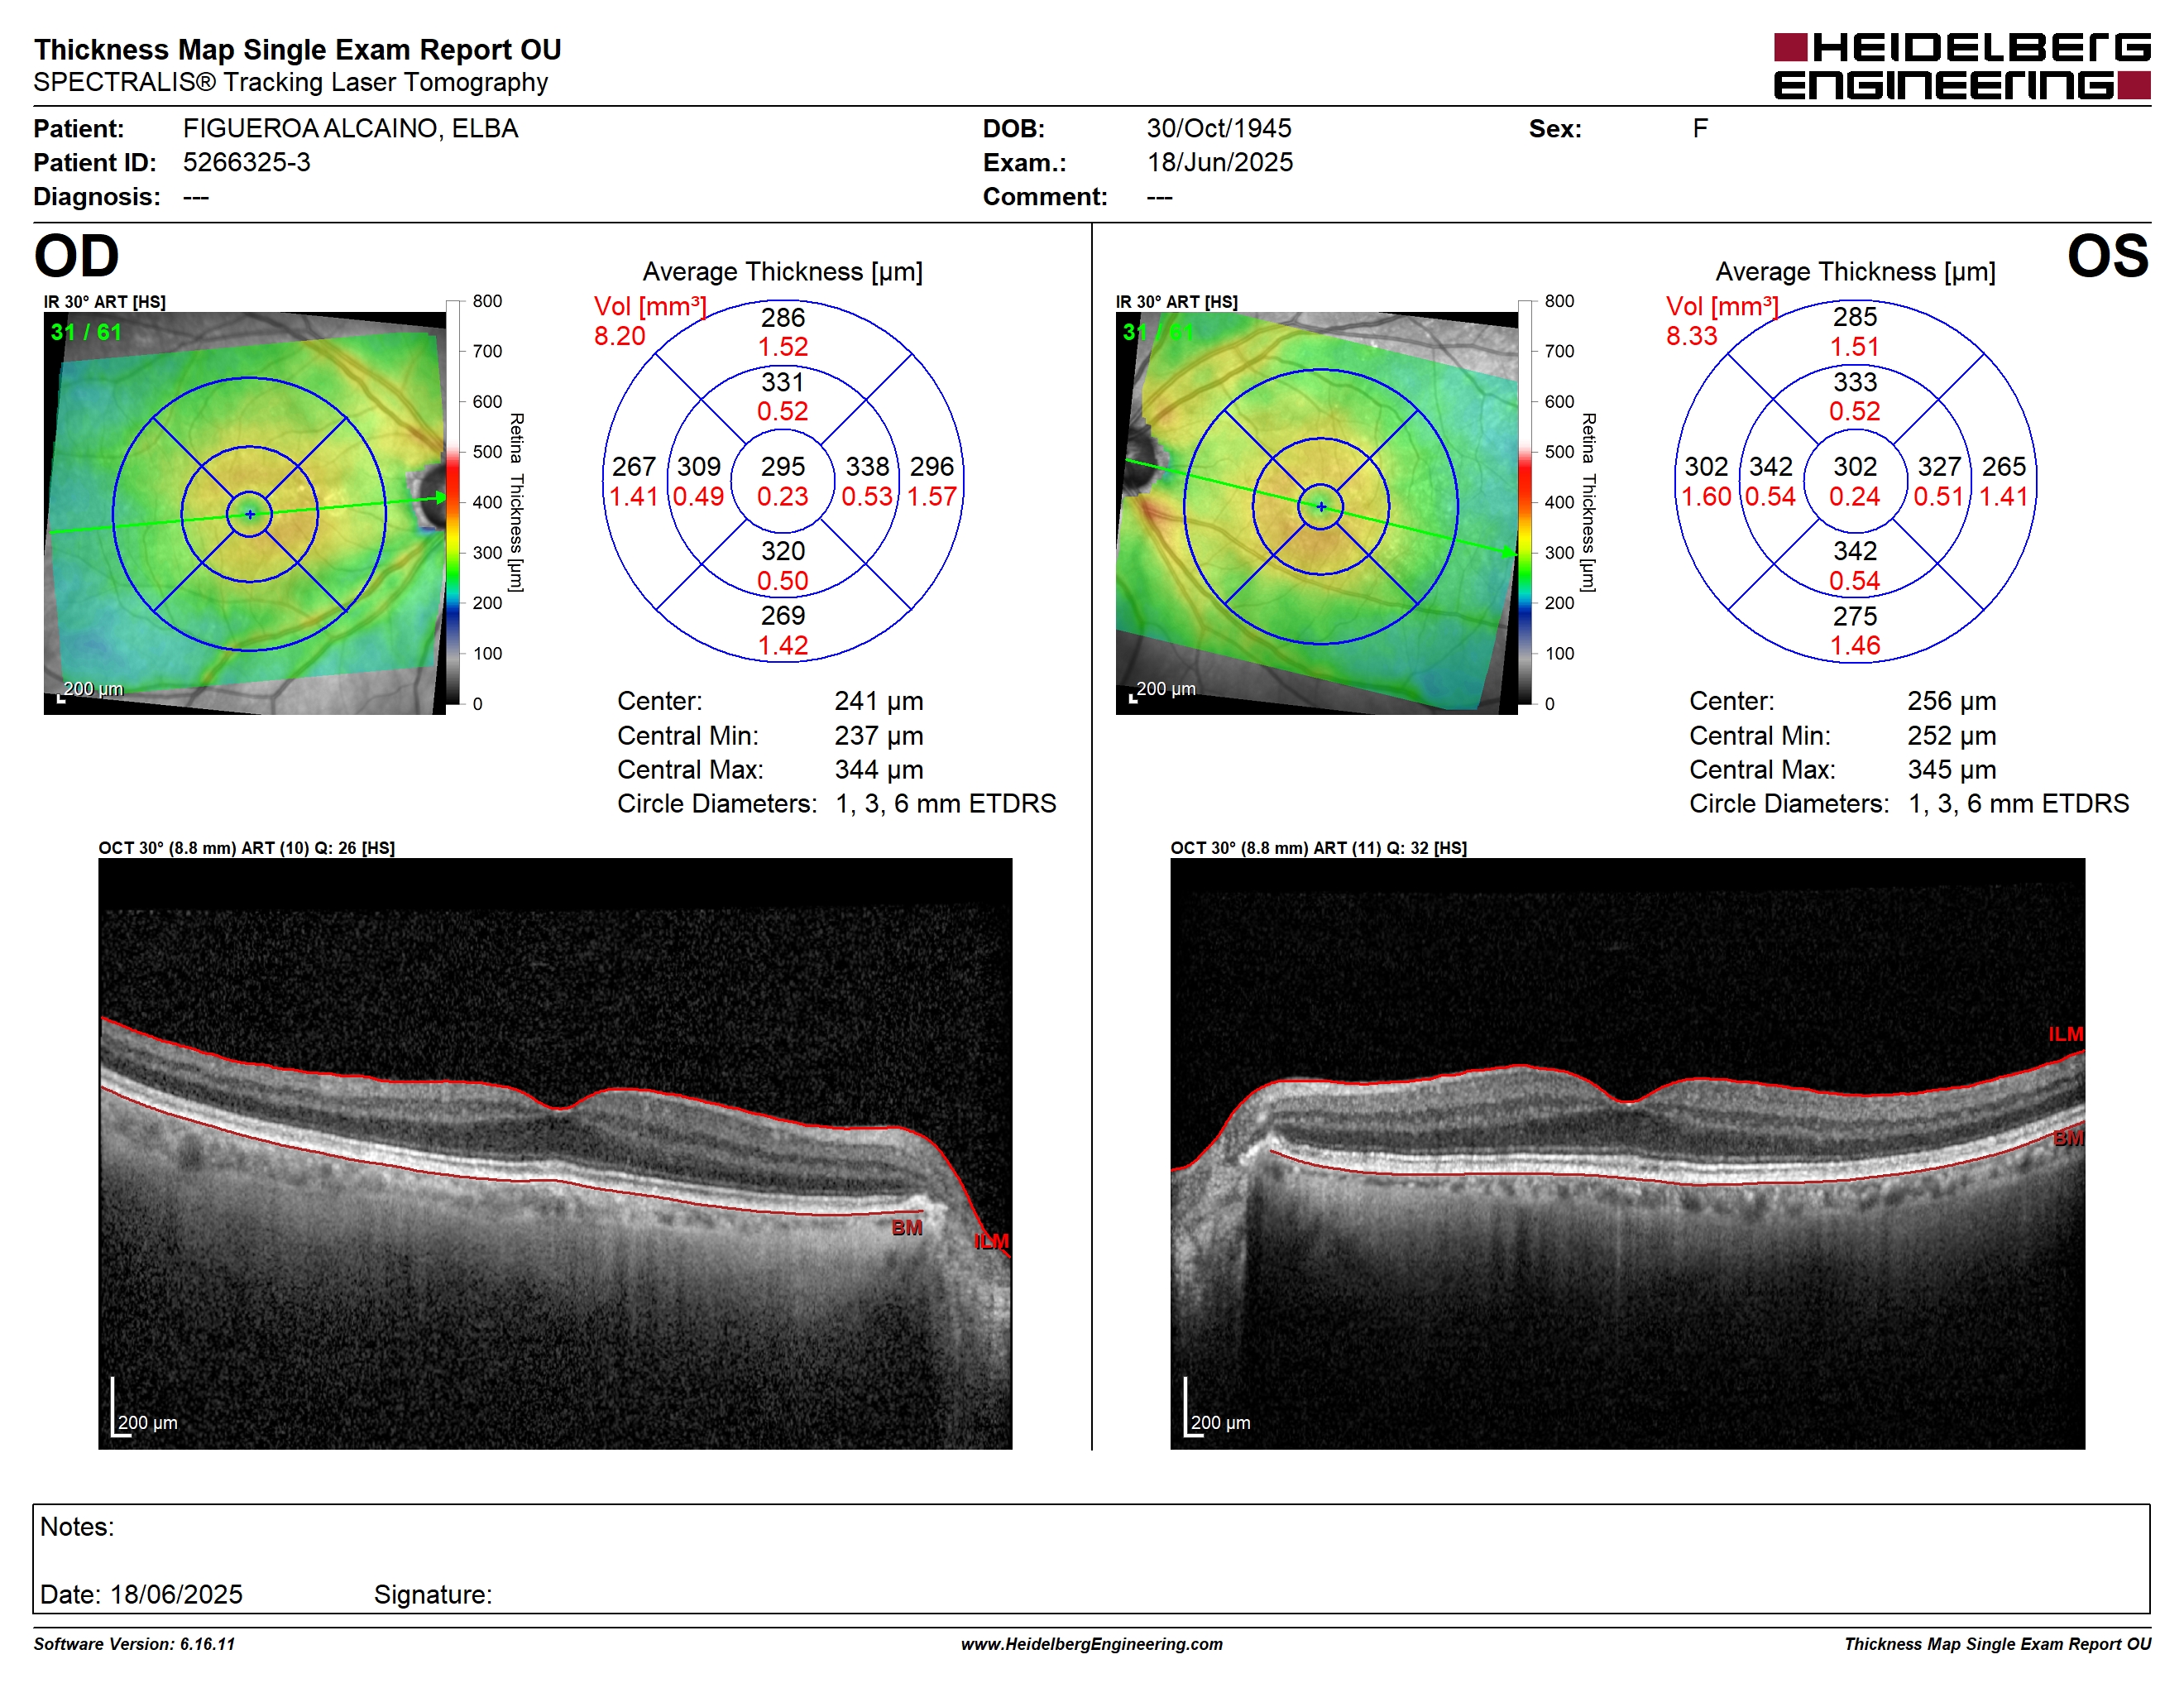This screenshot has width=2184, height=1688.
Task: Click OS Center value 256 µm
Action: pos(1952,701)
